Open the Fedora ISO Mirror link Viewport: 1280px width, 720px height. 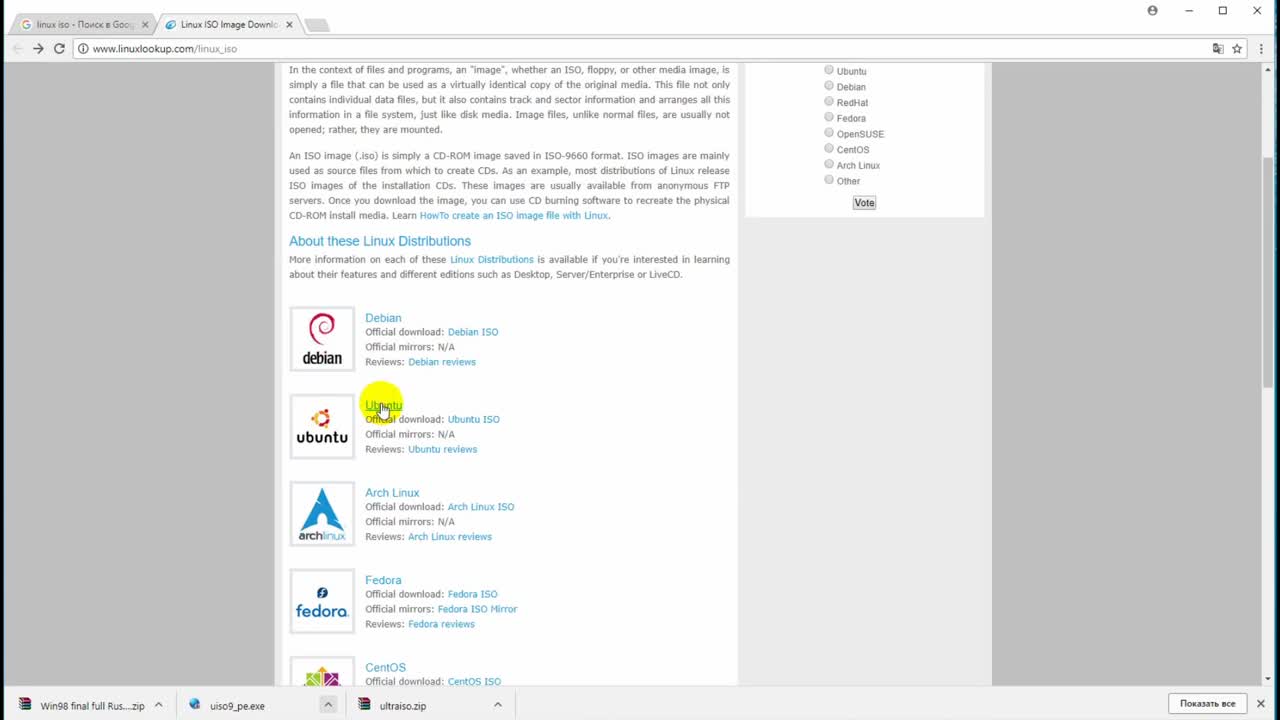pos(477,609)
